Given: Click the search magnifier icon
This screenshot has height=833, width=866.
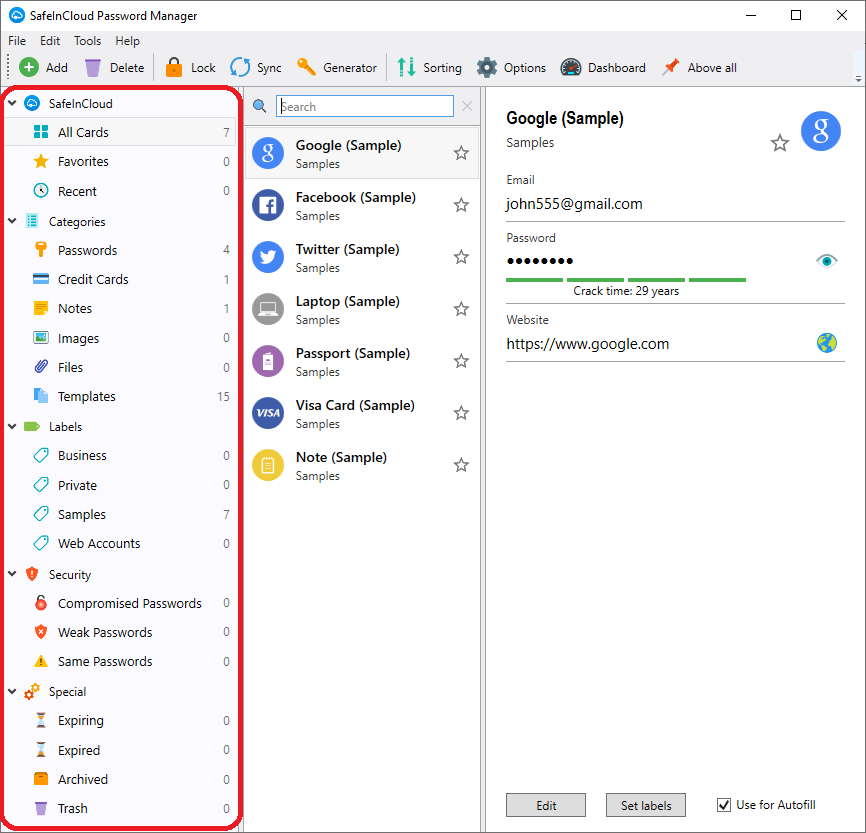Looking at the screenshot, I should coord(260,106).
